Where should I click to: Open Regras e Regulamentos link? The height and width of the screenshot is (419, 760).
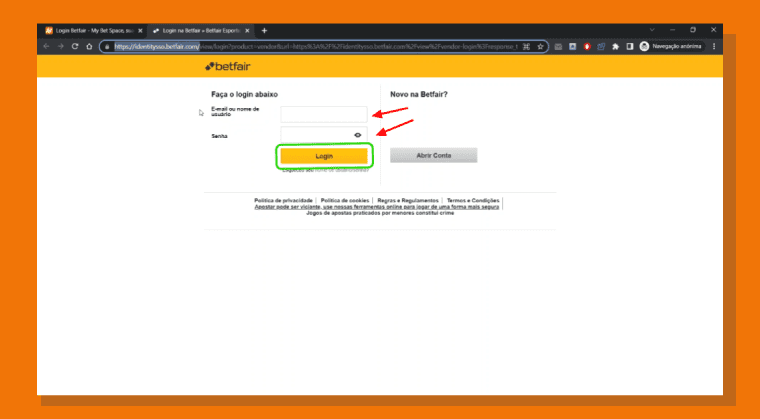[x=408, y=200]
